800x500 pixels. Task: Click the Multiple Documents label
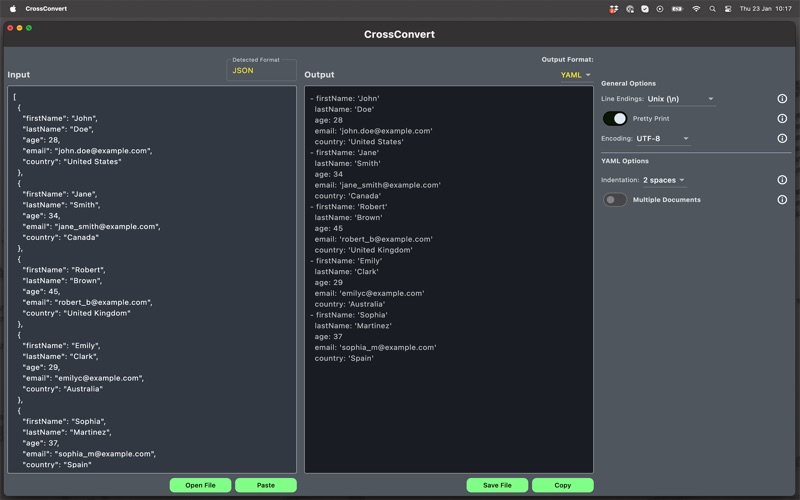pyautogui.click(x=666, y=200)
